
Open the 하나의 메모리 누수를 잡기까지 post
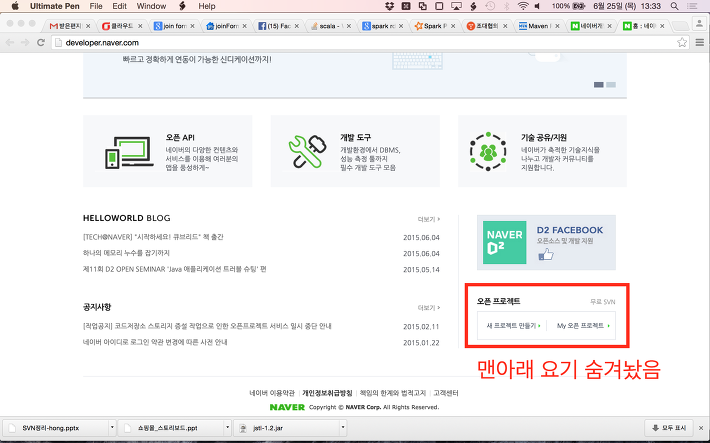[126, 253]
